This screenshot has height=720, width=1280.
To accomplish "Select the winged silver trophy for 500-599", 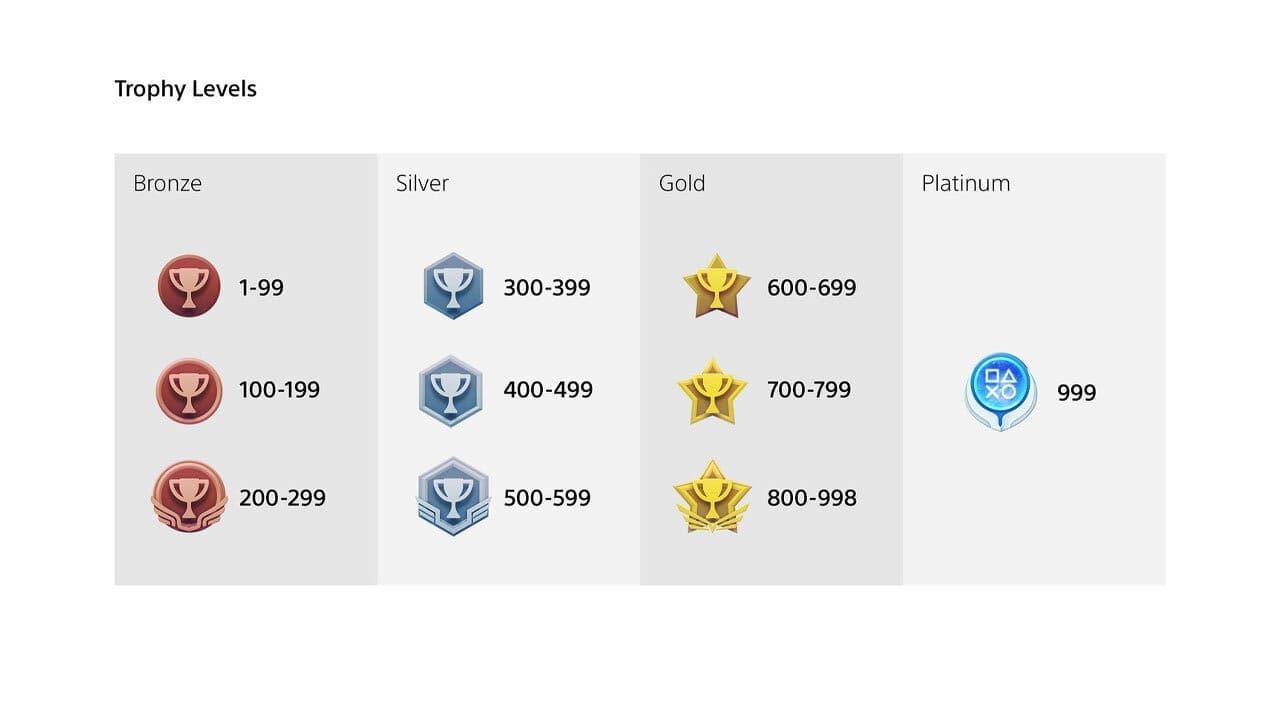I will 452,497.
